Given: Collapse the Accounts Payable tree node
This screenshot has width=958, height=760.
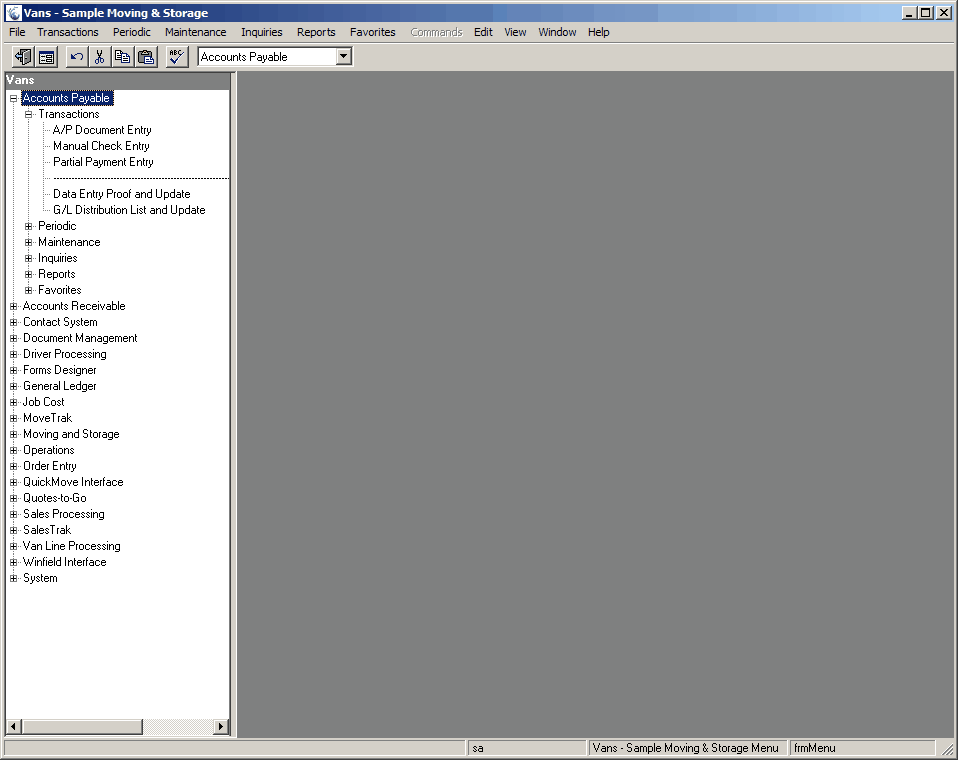Looking at the screenshot, I should [13, 98].
